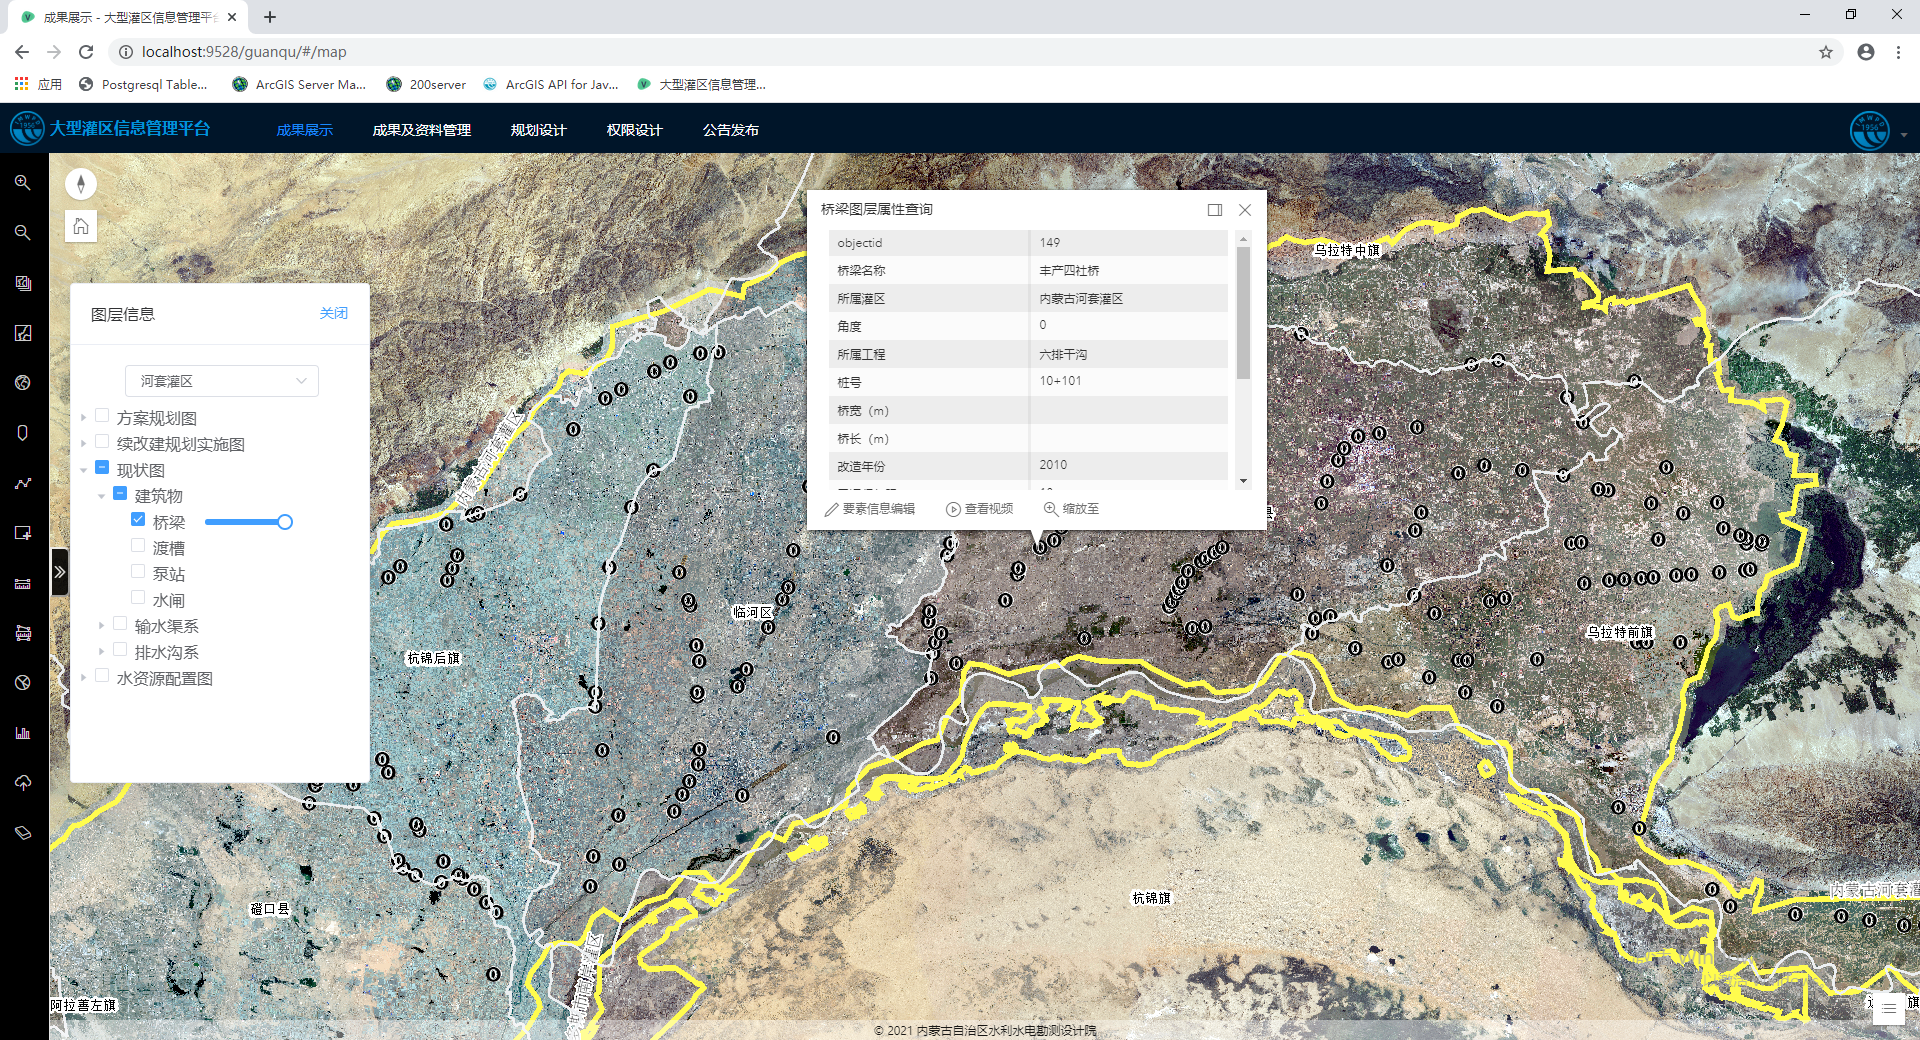
Task: Click the circular clear icon in sidebar
Action: click(23, 683)
